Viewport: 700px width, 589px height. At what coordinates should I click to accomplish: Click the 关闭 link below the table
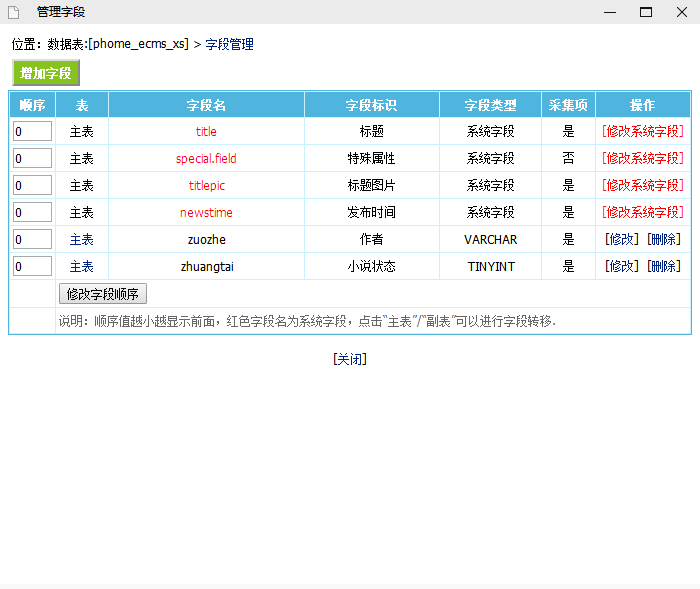350,359
